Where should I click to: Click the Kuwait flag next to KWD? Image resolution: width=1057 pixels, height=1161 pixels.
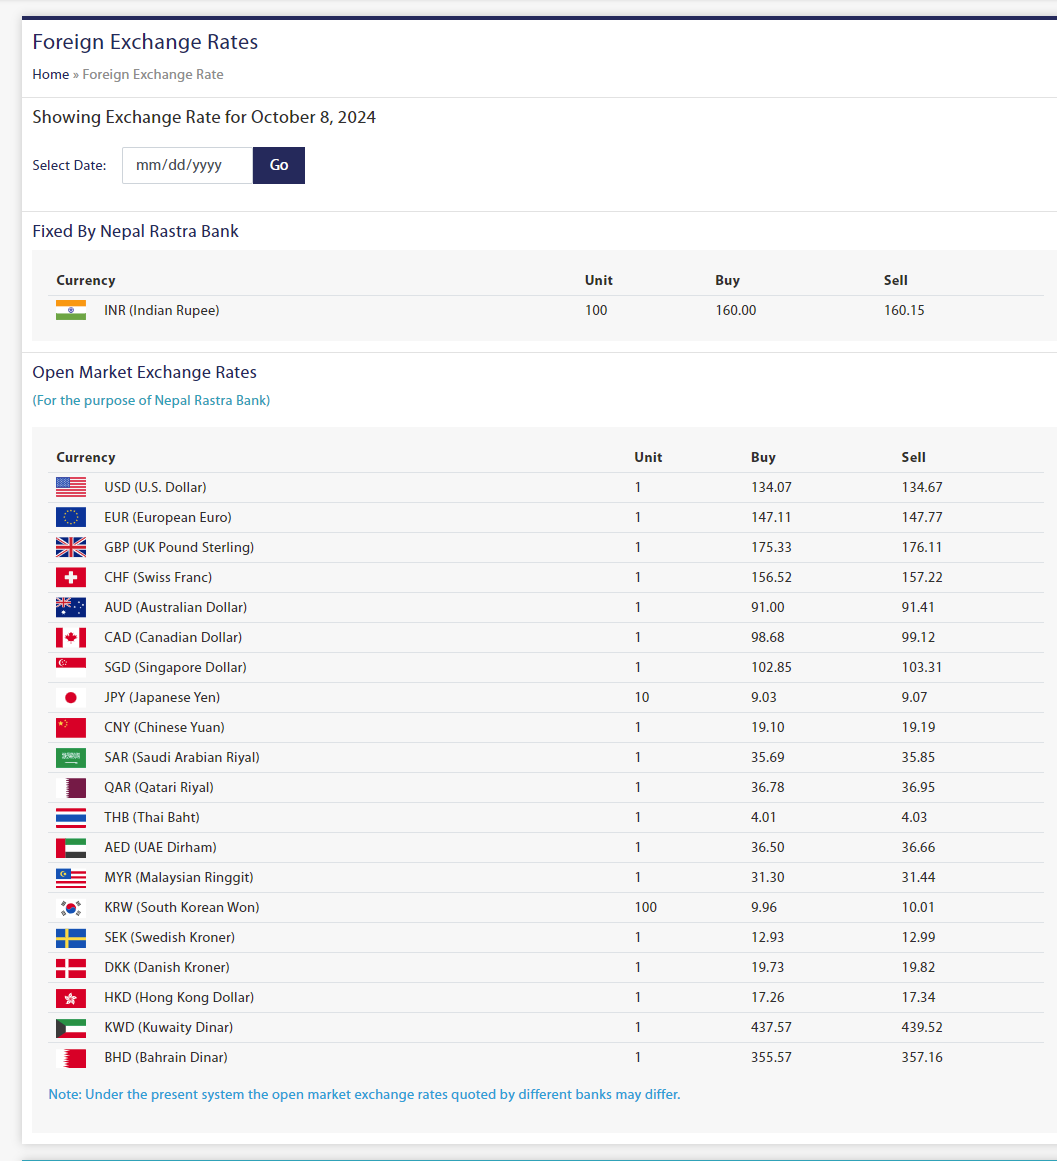click(x=71, y=1027)
